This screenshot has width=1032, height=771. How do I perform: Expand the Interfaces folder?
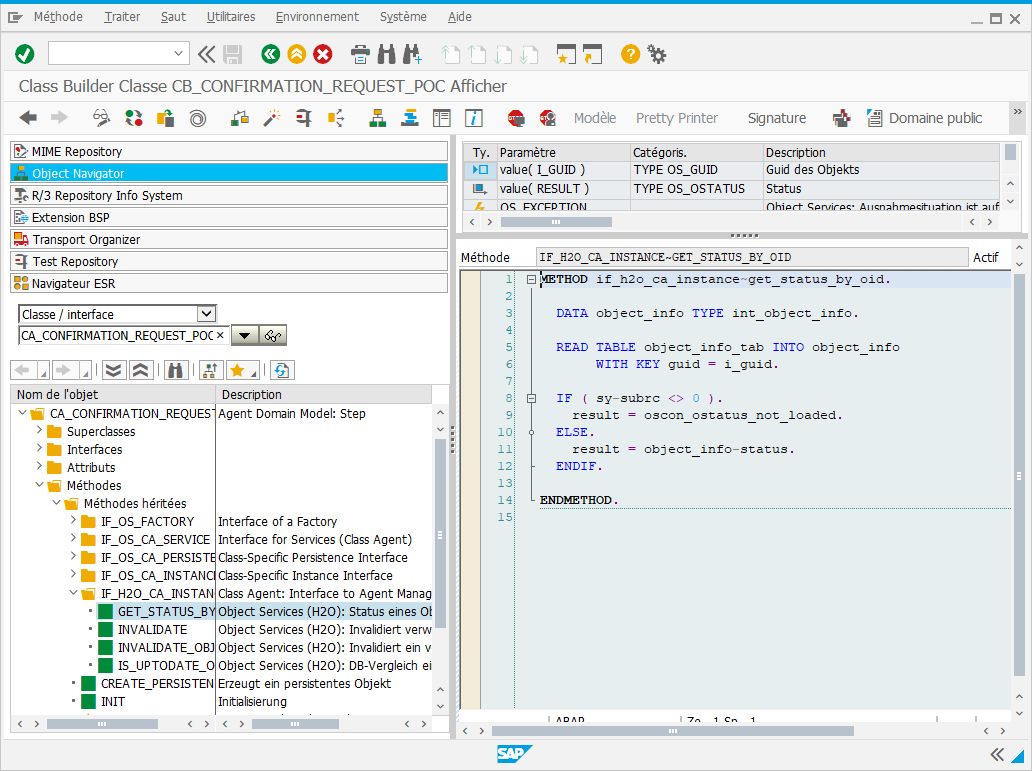click(x=39, y=448)
